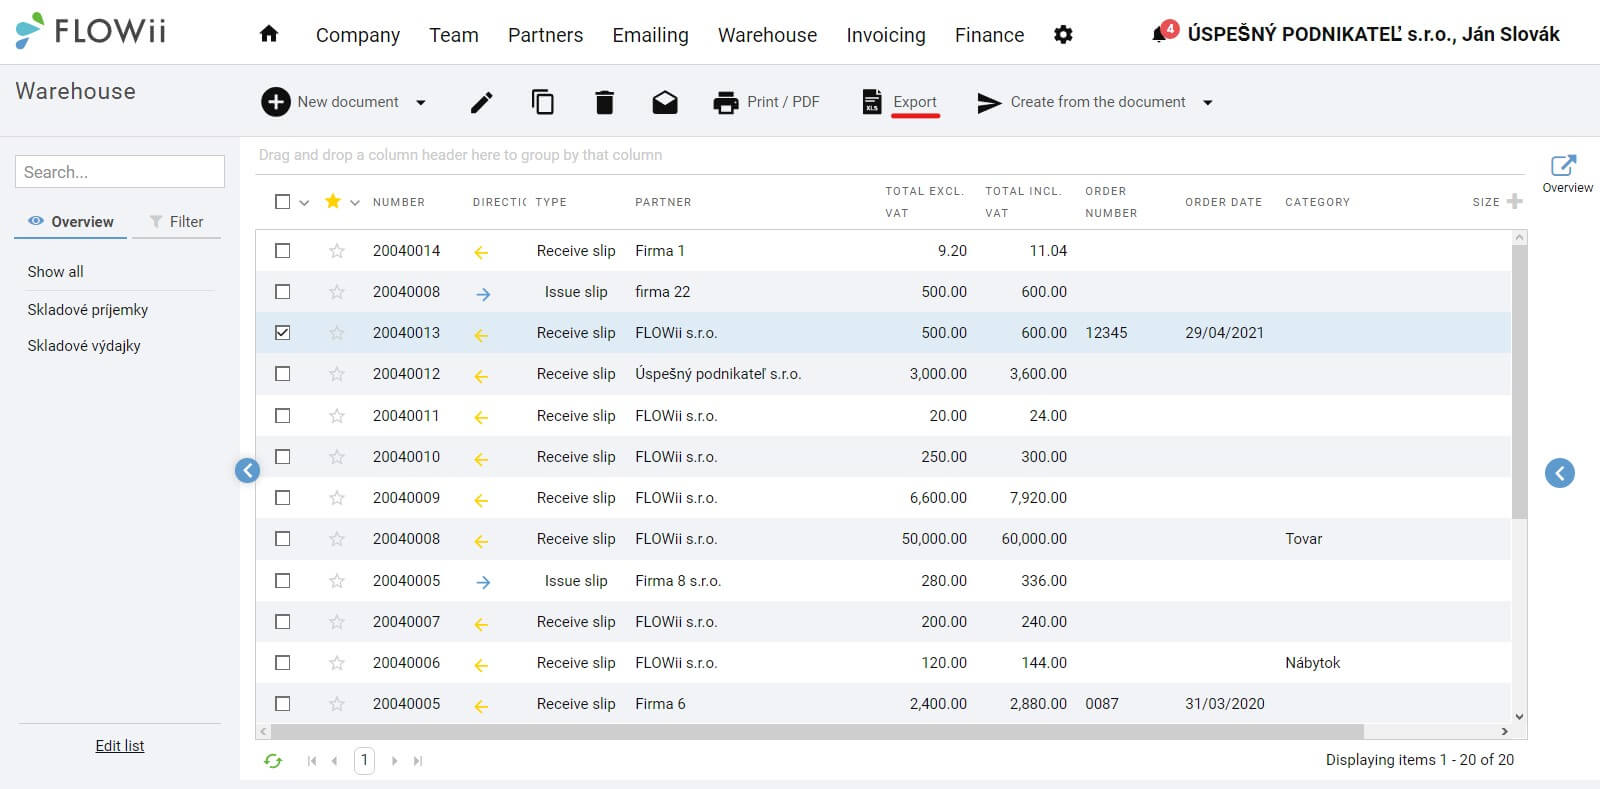Show all warehouse documents
The width and height of the screenshot is (1600, 789).
[56, 272]
